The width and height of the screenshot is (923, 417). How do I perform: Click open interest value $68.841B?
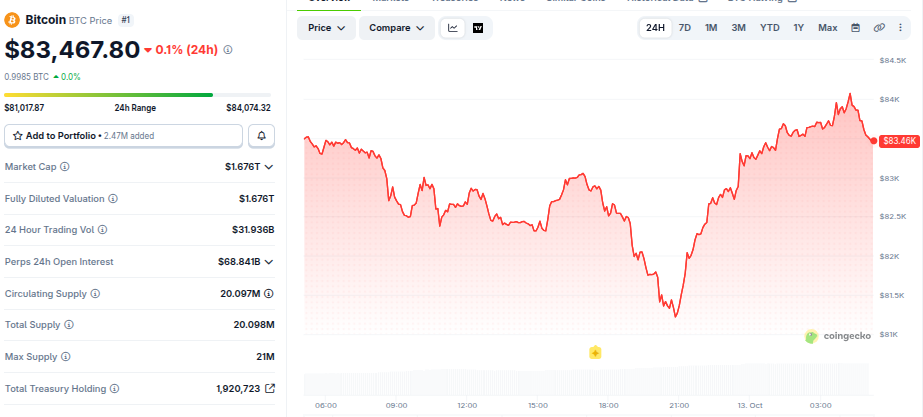pyautogui.click(x=239, y=262)
